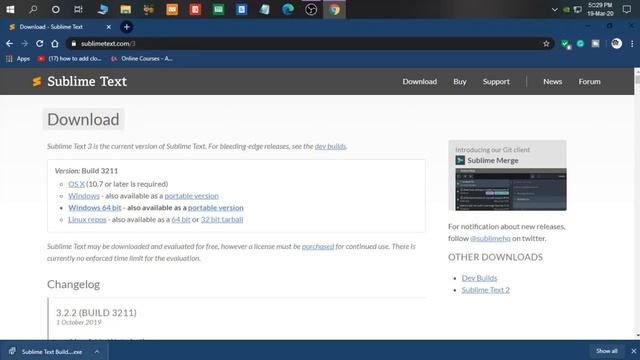Open the Sublime Merge promo screenshot
Viewport: 640px width, 360px height.
[x=511, y=189]
